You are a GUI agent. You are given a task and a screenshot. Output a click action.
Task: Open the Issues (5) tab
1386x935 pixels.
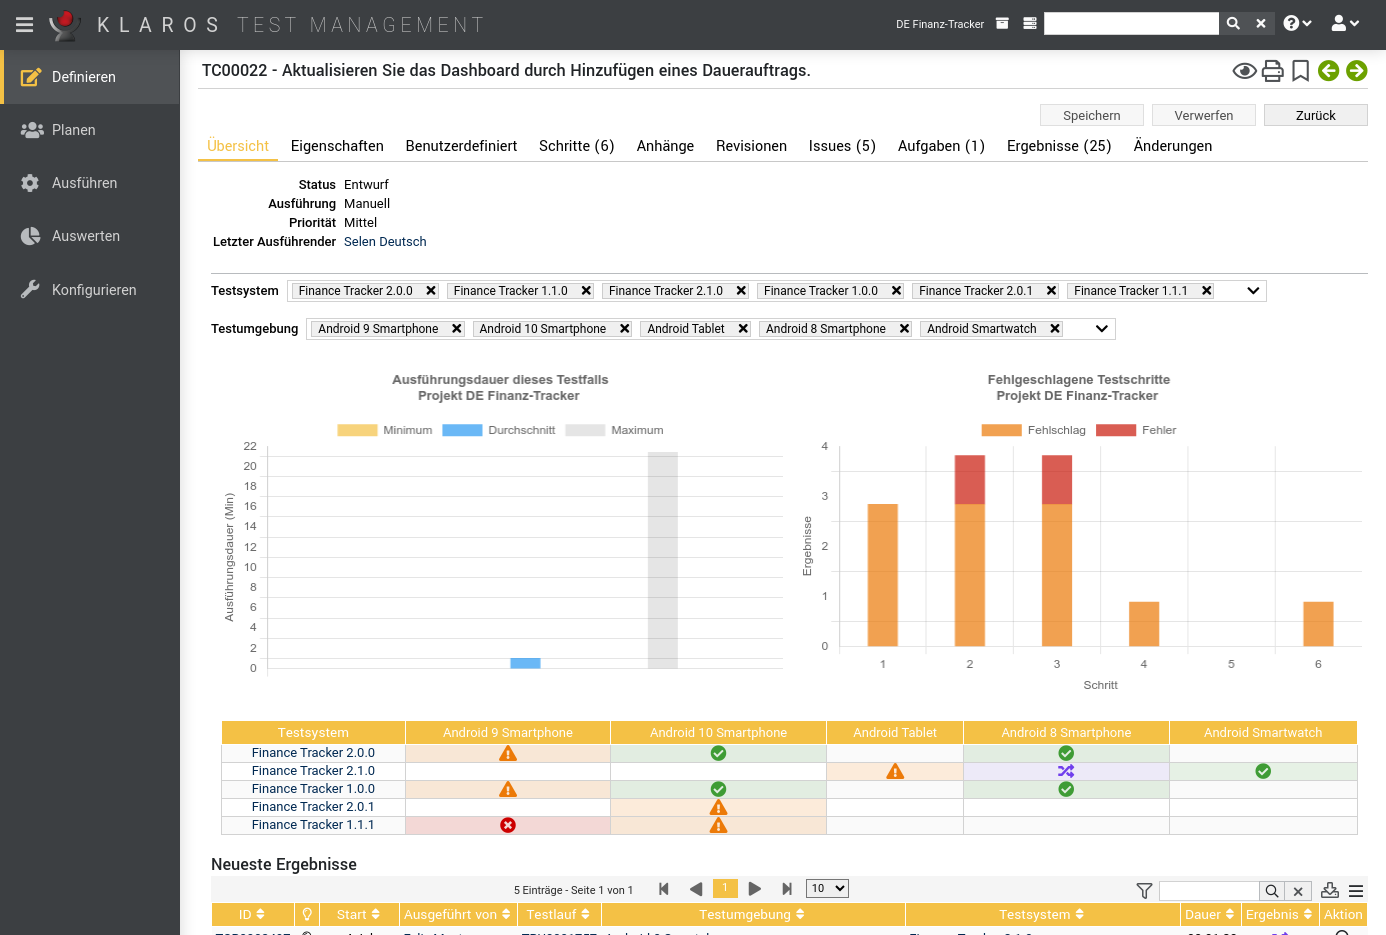pyautogui.click(x=842, y=146)
